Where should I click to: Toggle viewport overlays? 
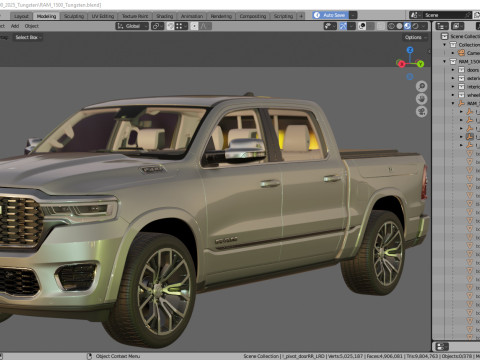pyautogui.click(x=362, y=26)
